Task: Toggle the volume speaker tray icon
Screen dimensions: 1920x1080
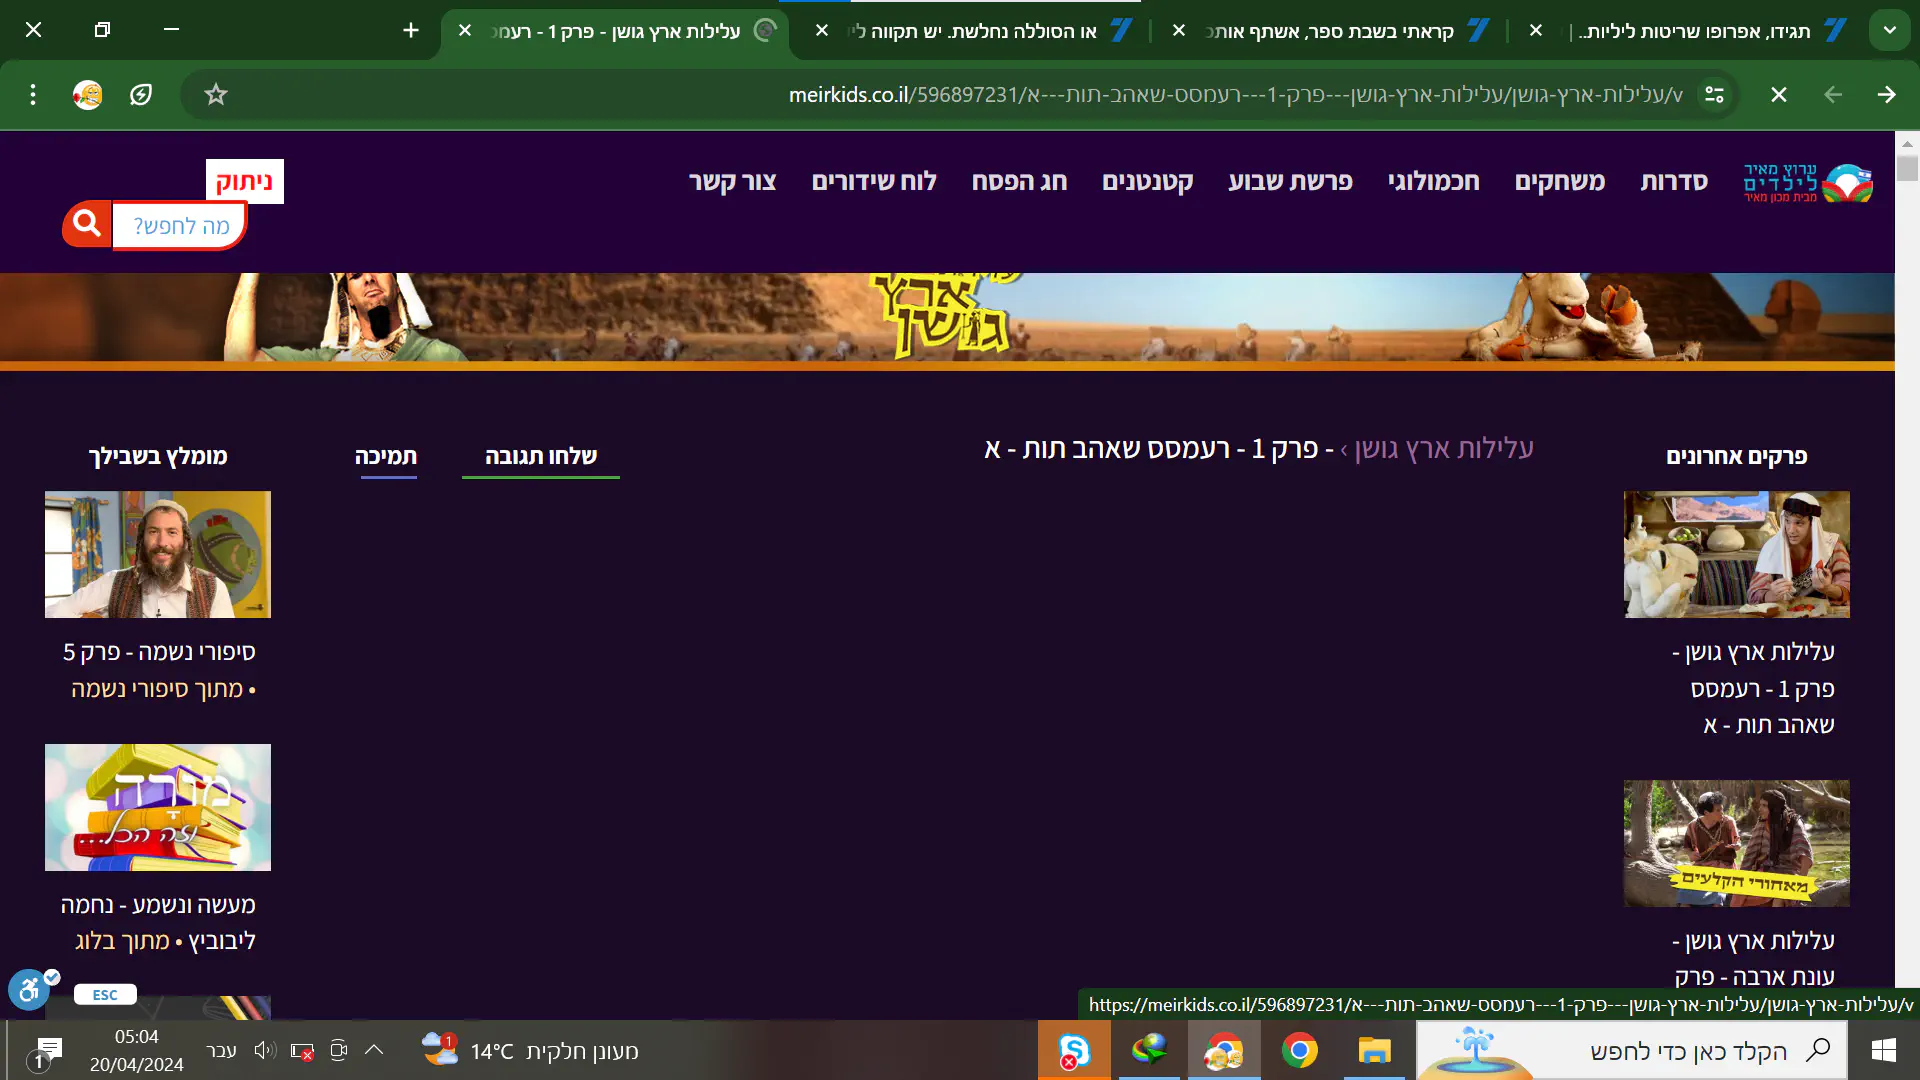Action: coord(264,1051)
